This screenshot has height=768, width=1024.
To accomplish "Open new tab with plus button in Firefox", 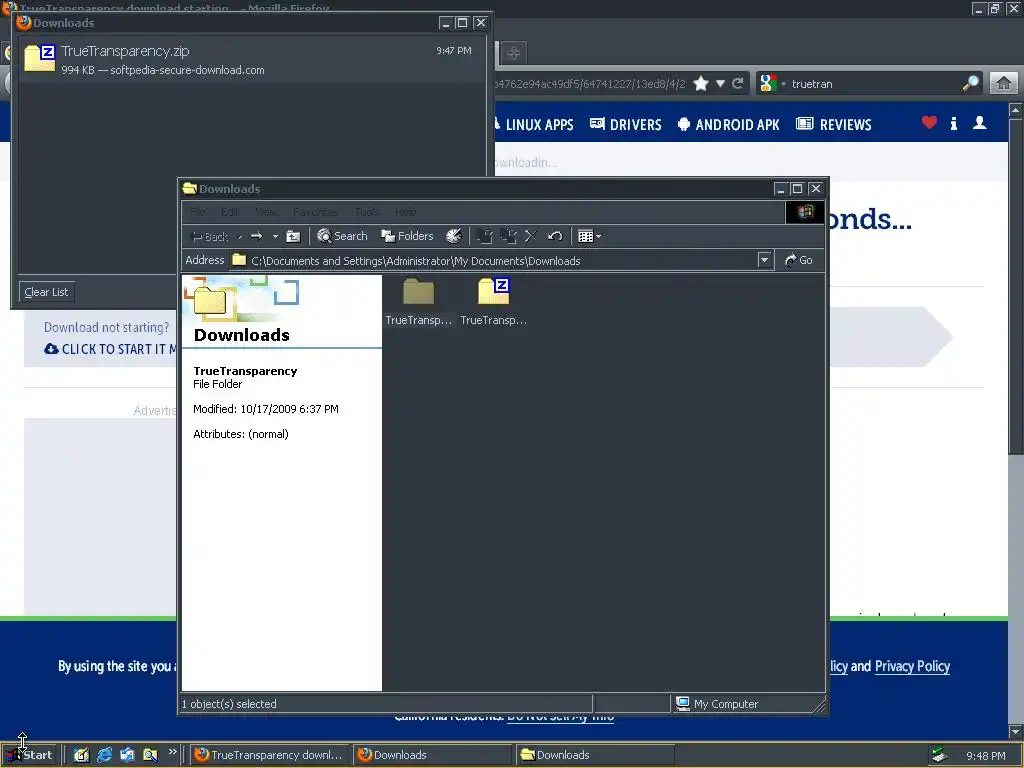I will 513,53.
